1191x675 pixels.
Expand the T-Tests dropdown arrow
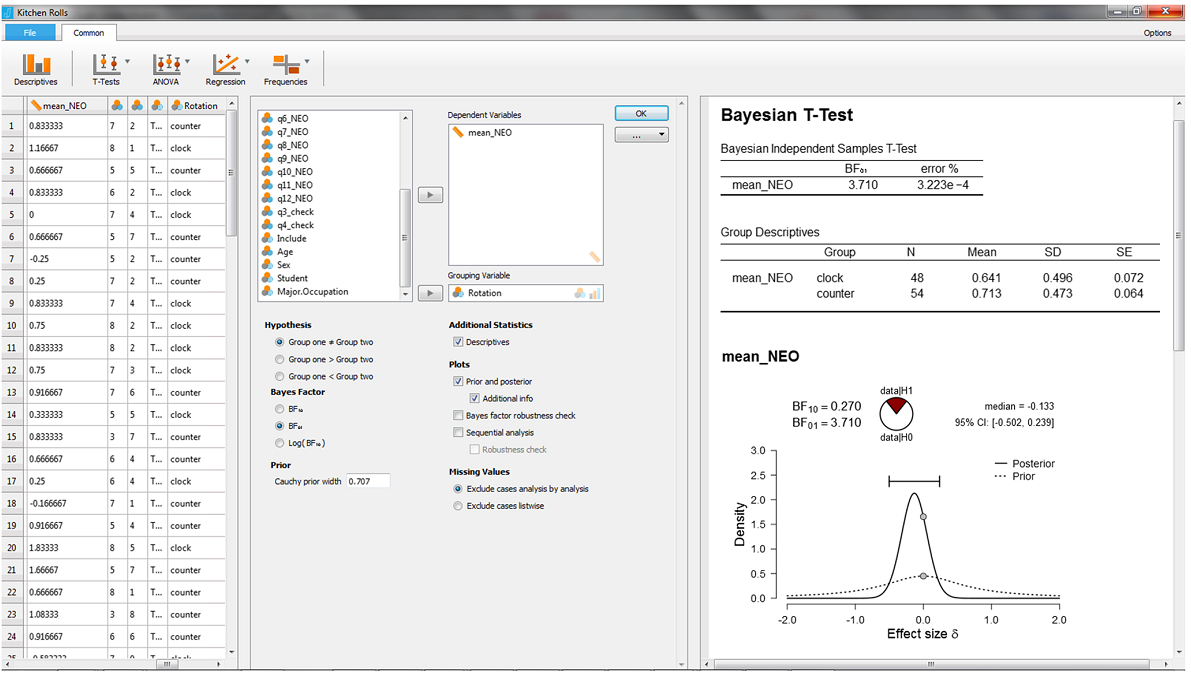tap(128, 62)
